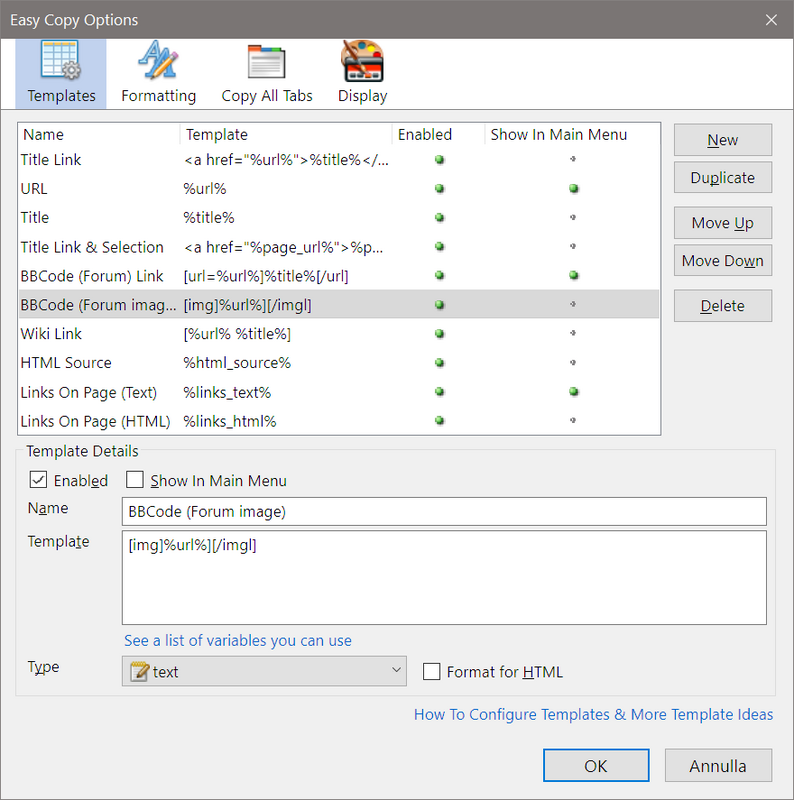Click the %title% template cell

click(x=209, y=218)
